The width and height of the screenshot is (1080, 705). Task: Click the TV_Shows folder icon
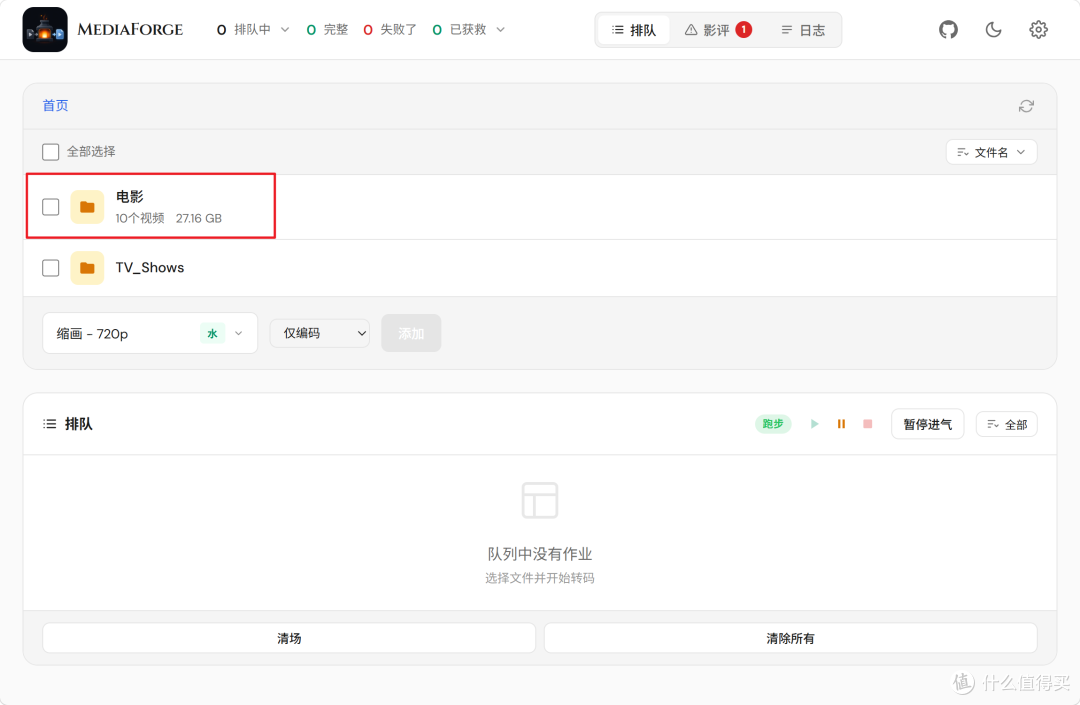pyautogui.click(x=87, y=268)
